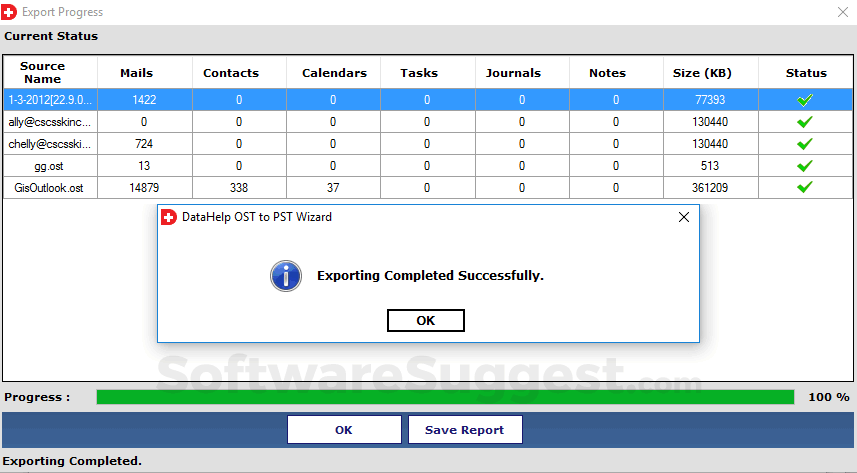Click the blue information icon in dialog
Image resolution: width=857 pixels, height=473 pixels.
286,276
